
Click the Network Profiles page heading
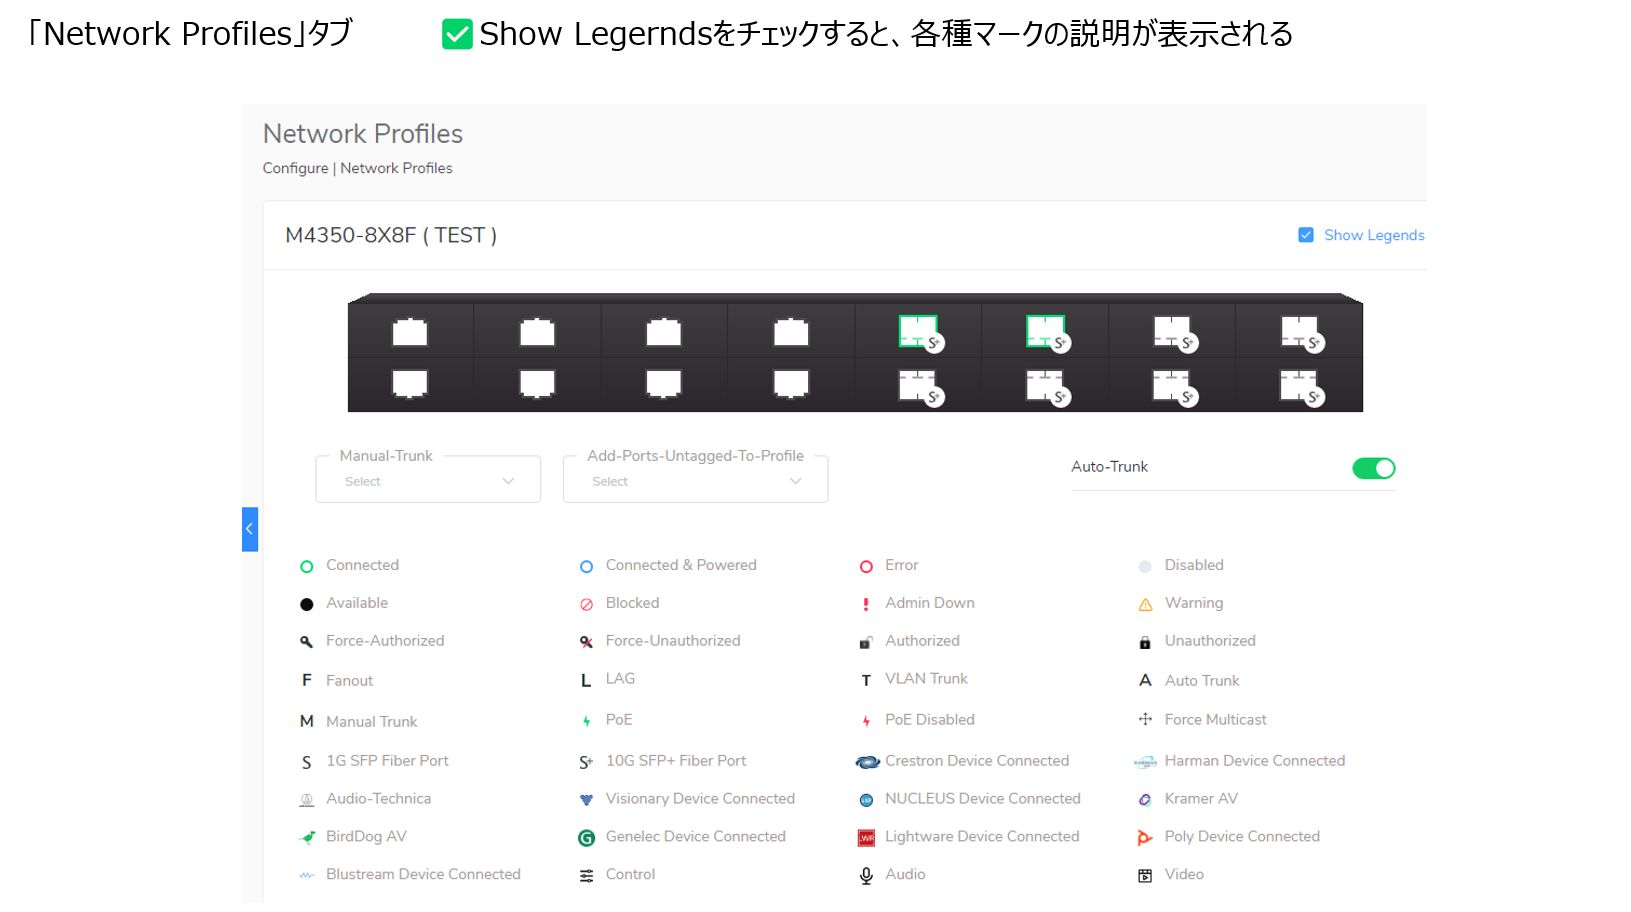[363, 134]
